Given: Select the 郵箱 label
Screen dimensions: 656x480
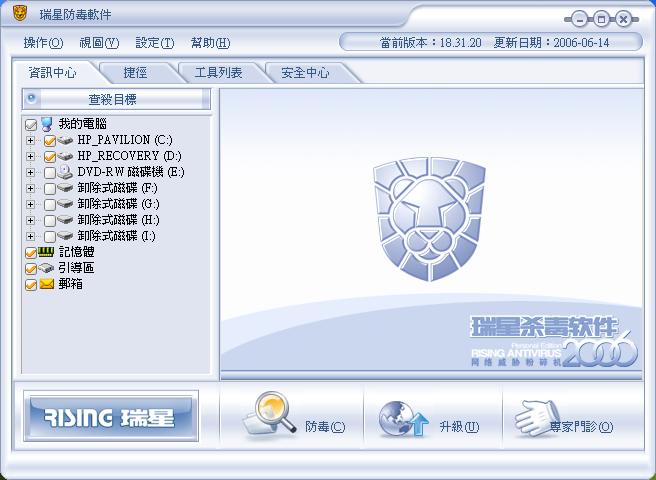Looking at the screenshot, I should click(x=70, y=284).
